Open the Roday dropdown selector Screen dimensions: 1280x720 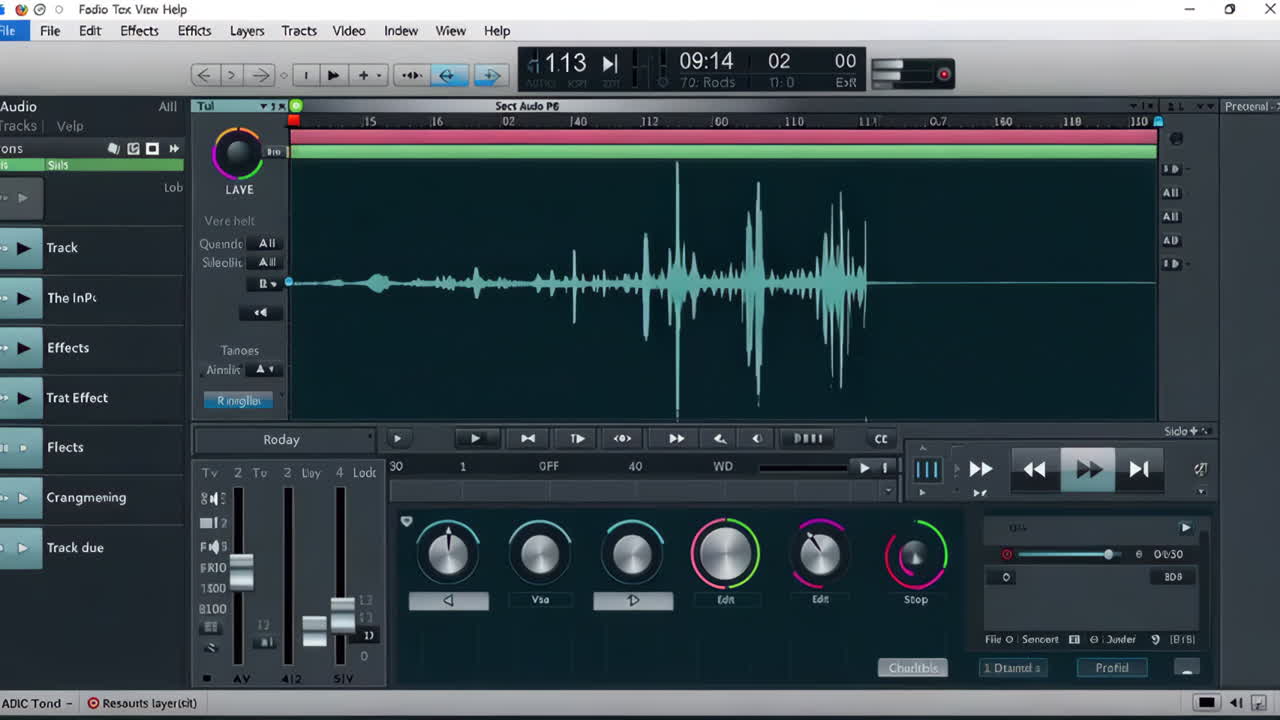pyautogui.click(x=284, y=439)
